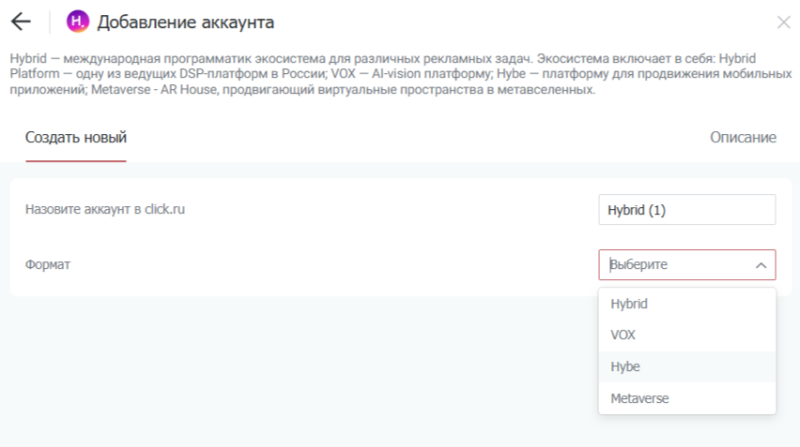800x447 pixels.
Task: Collapse the Формат dropdown via chevron
Action: coord(761,265)
